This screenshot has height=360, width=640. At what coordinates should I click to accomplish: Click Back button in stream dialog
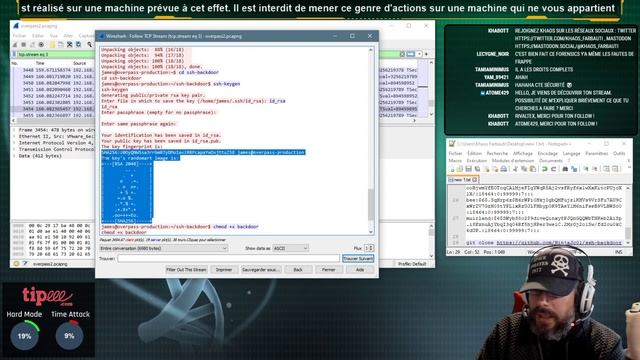click(298, 270)
